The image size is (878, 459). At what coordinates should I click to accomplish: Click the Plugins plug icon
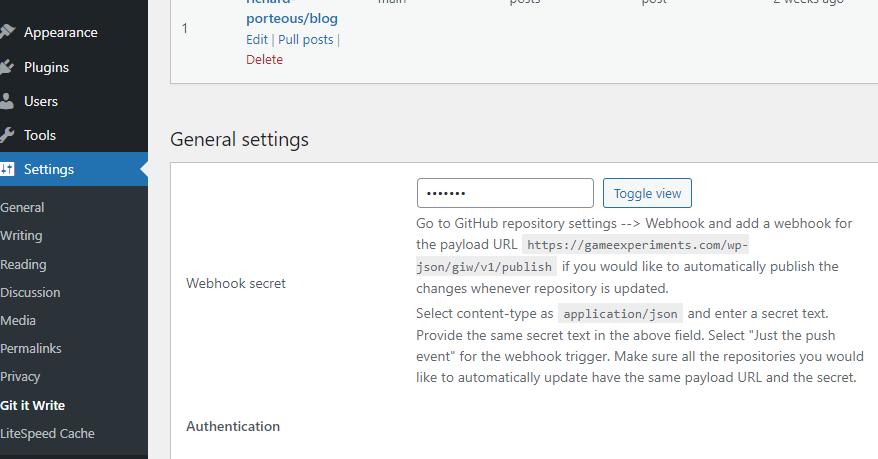(7, 67)
